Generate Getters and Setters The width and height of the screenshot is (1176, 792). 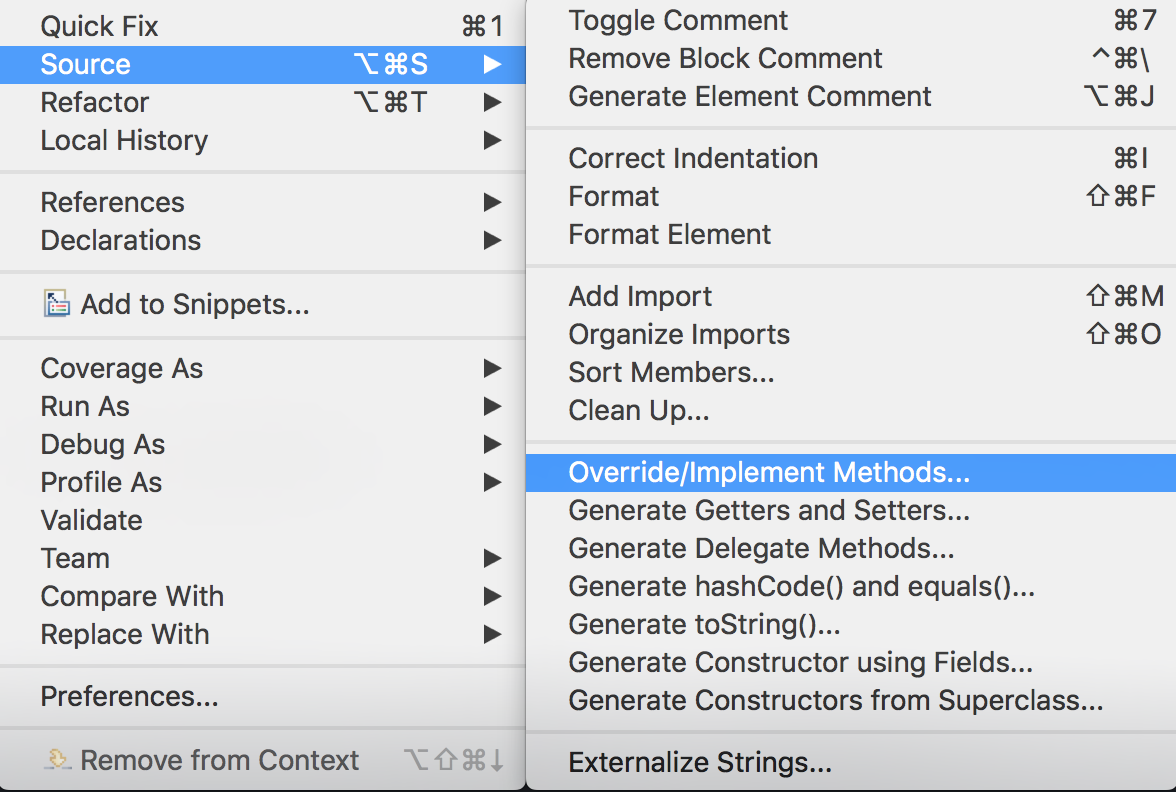(x=768, y=510)
